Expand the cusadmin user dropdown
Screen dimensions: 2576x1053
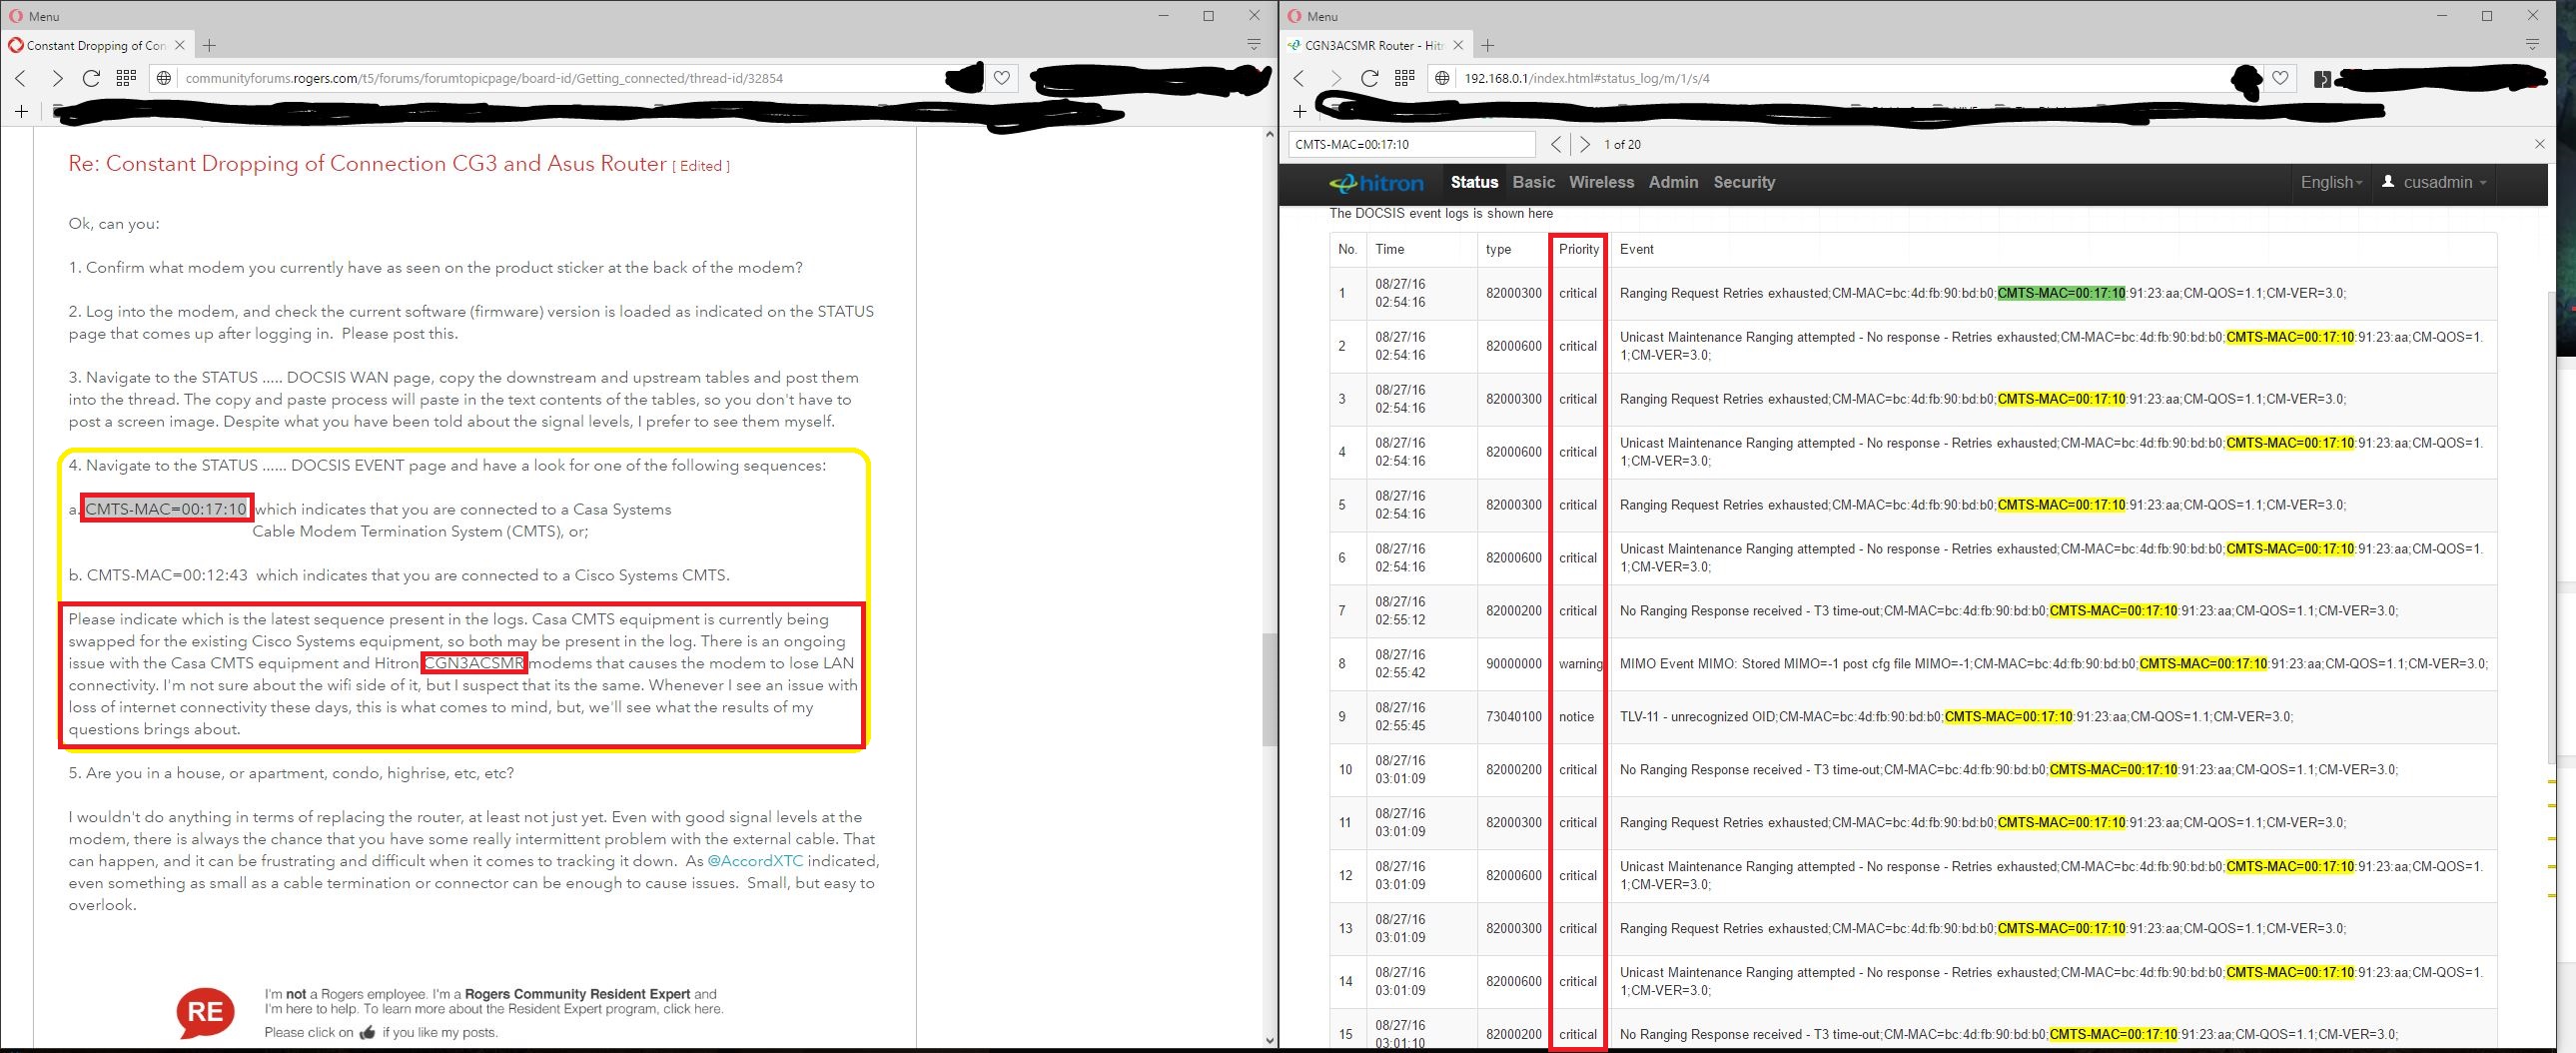(2433, 182)
